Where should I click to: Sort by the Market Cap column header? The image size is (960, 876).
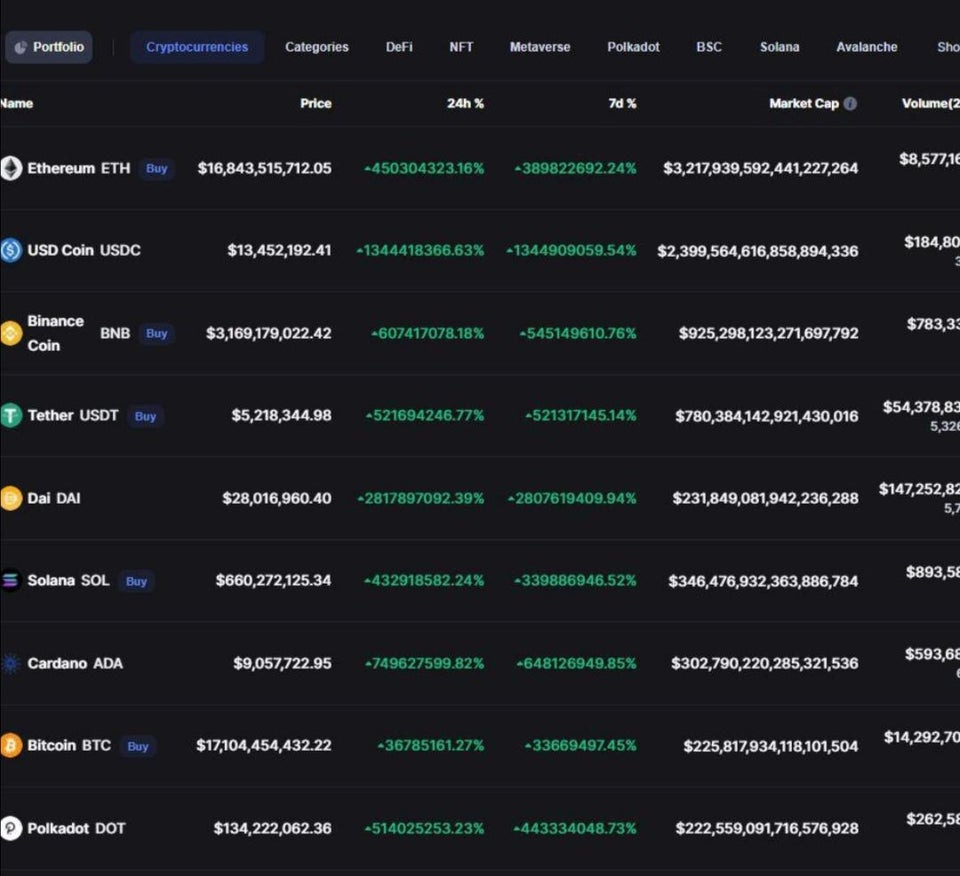pyautogui.click(x=804, y=103)
